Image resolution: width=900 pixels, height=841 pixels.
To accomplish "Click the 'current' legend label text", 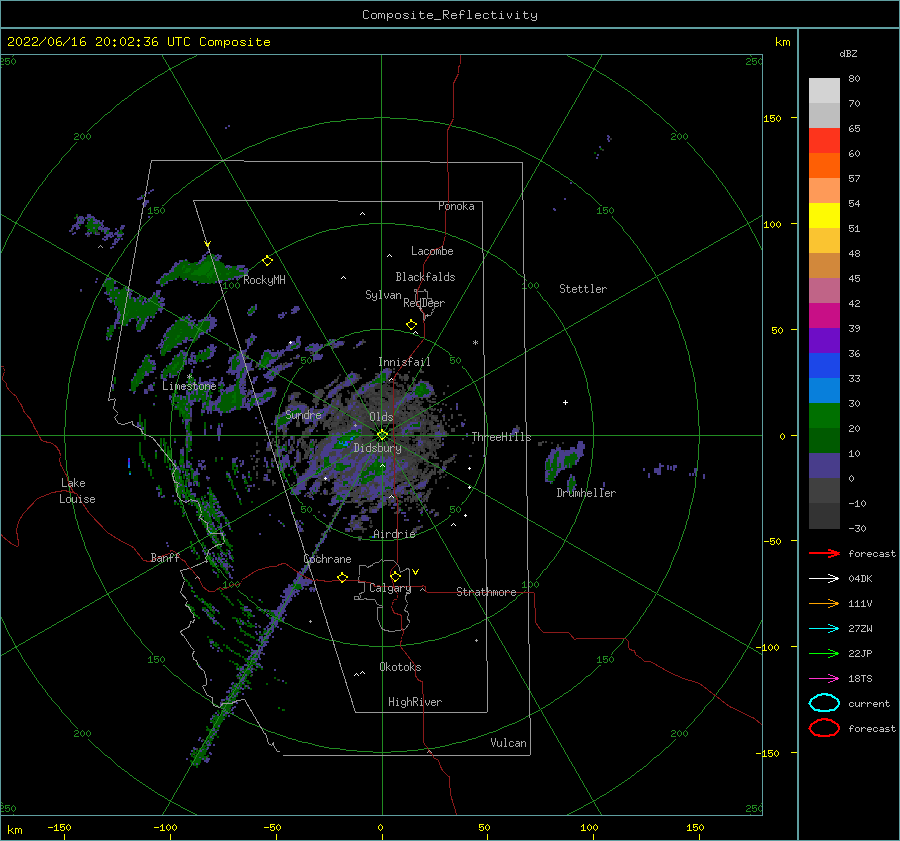I will (869, 704).
